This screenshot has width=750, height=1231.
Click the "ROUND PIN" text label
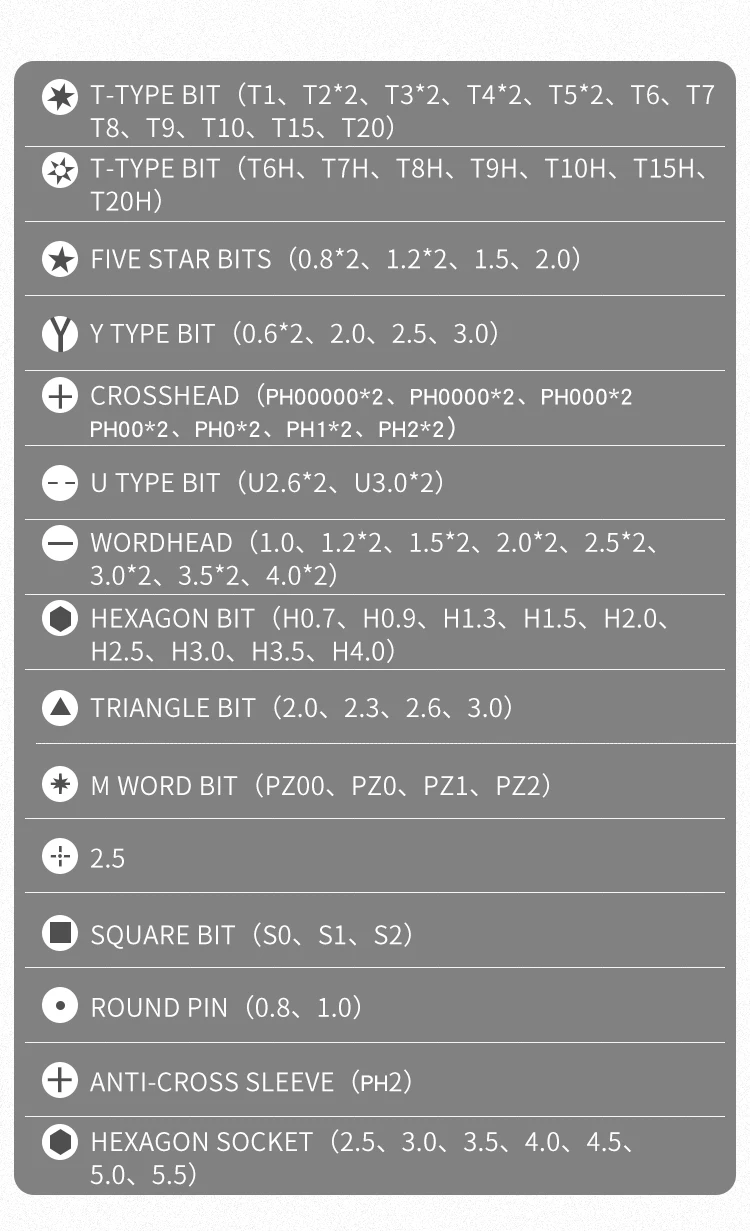[159, 1007]
